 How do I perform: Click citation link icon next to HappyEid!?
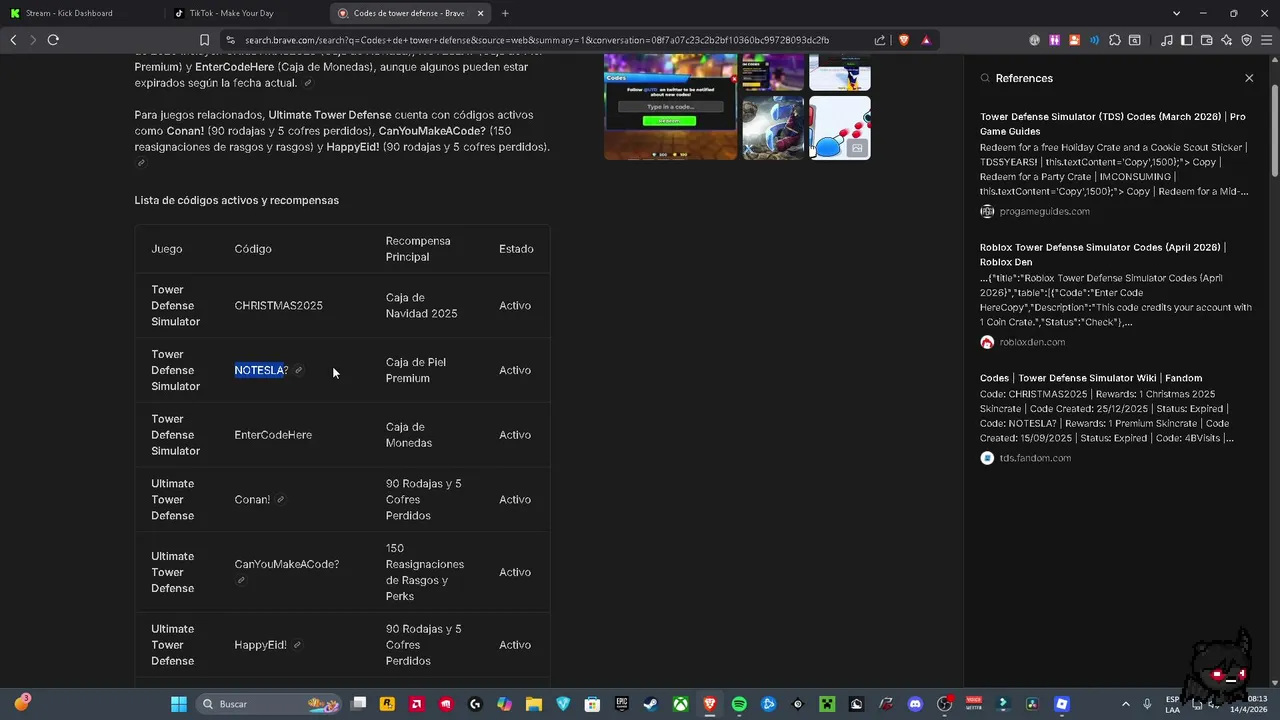pyautogui.click(x=297, y=645)
